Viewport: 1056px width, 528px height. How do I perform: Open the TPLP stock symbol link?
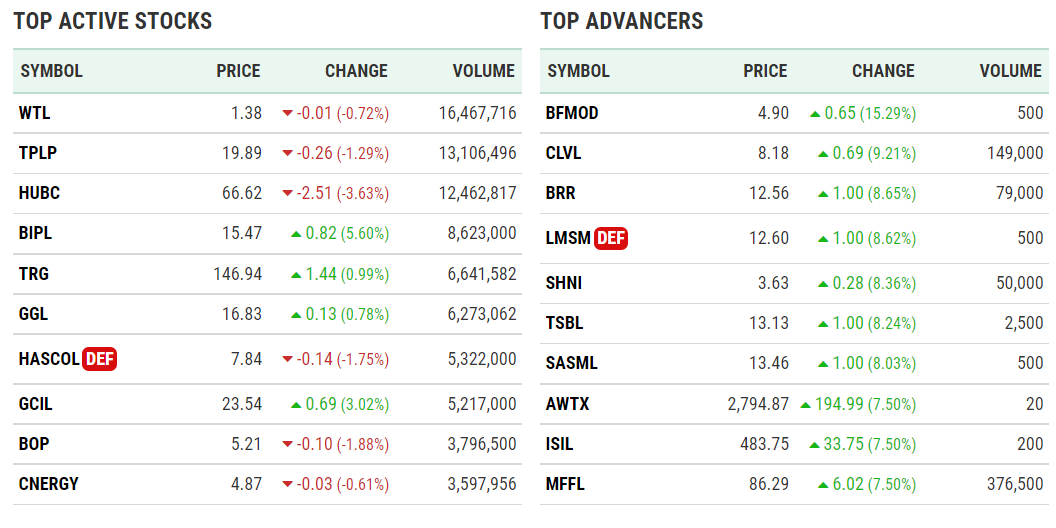(37, 154)
